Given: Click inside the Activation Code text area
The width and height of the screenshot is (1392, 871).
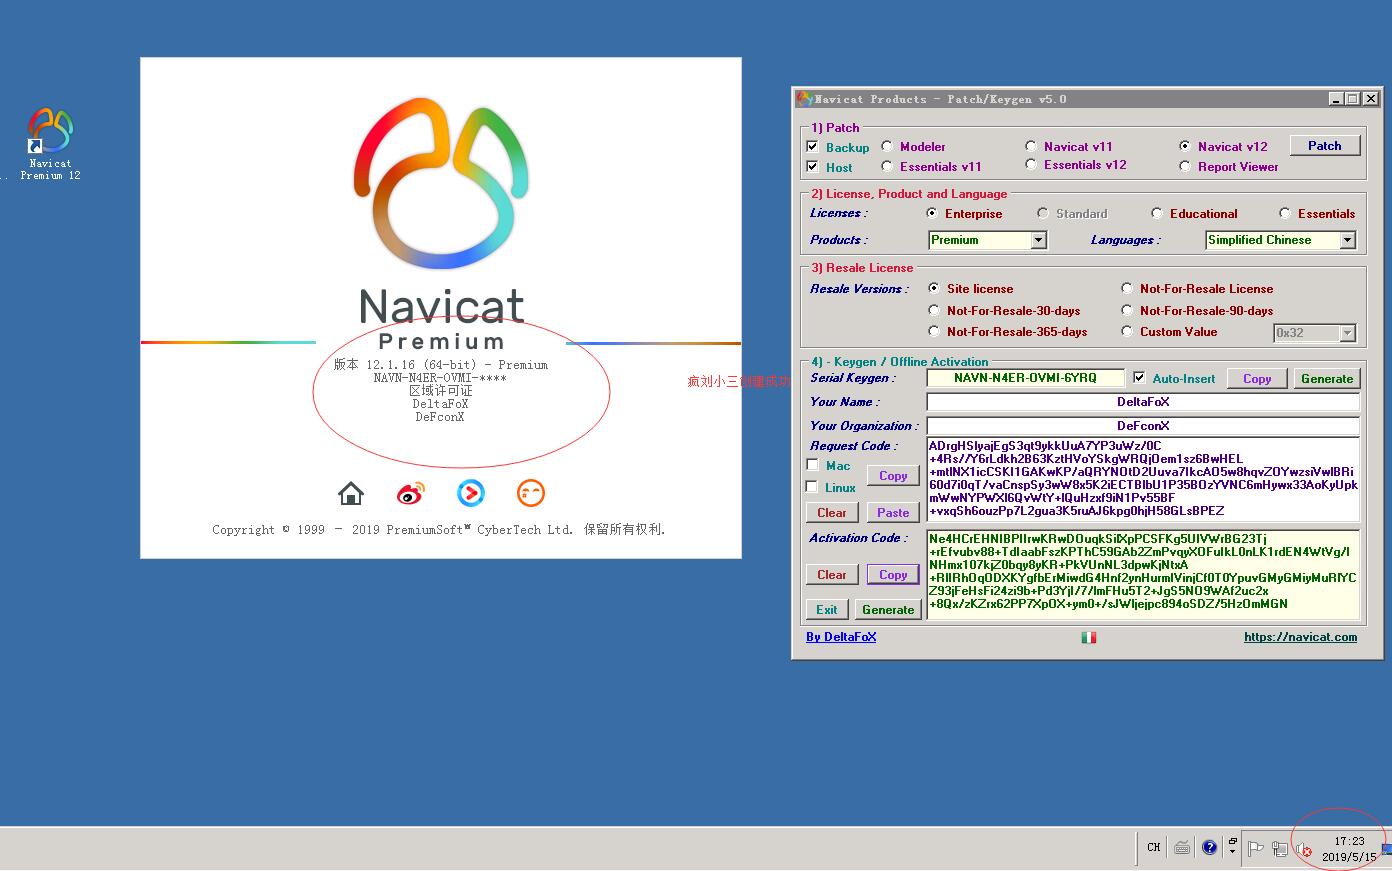Looking at the screenshot, I should tap(1143, 575).
